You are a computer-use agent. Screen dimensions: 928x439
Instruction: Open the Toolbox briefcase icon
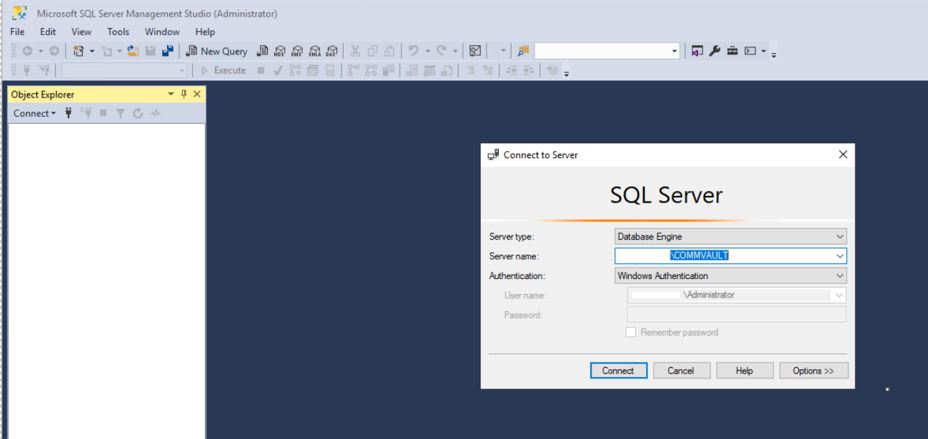pos(732,51)
